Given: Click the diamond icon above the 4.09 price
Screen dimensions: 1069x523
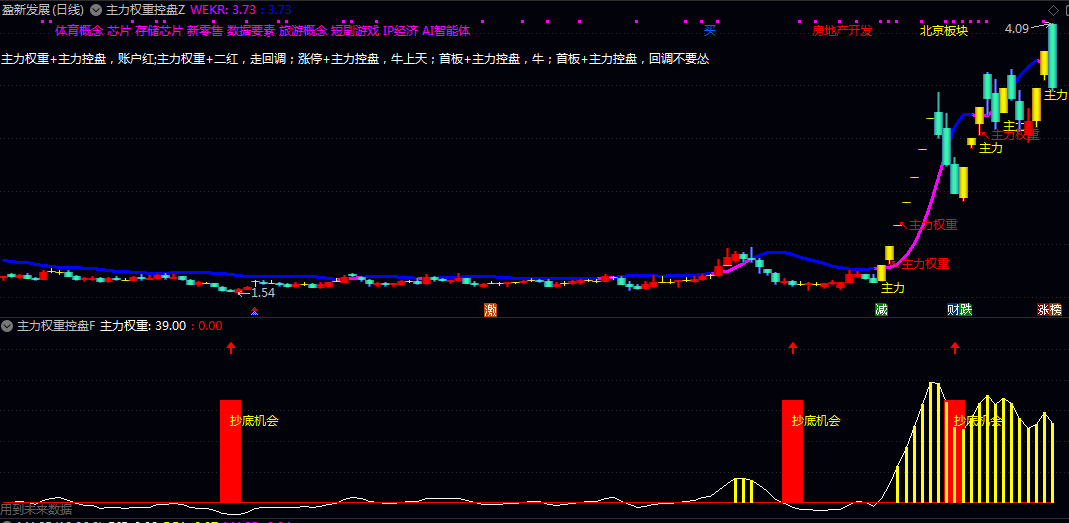Looking at the screenshot, I should 1053,10.
